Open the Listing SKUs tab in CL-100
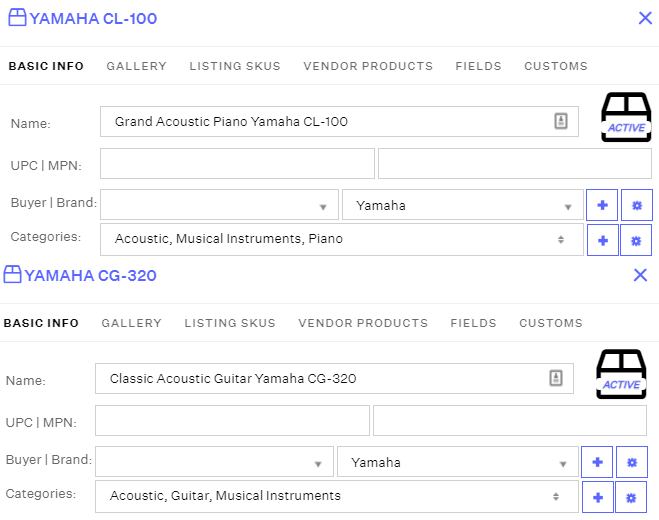Viewport: 659px width, 520px height. coord(235,66)
